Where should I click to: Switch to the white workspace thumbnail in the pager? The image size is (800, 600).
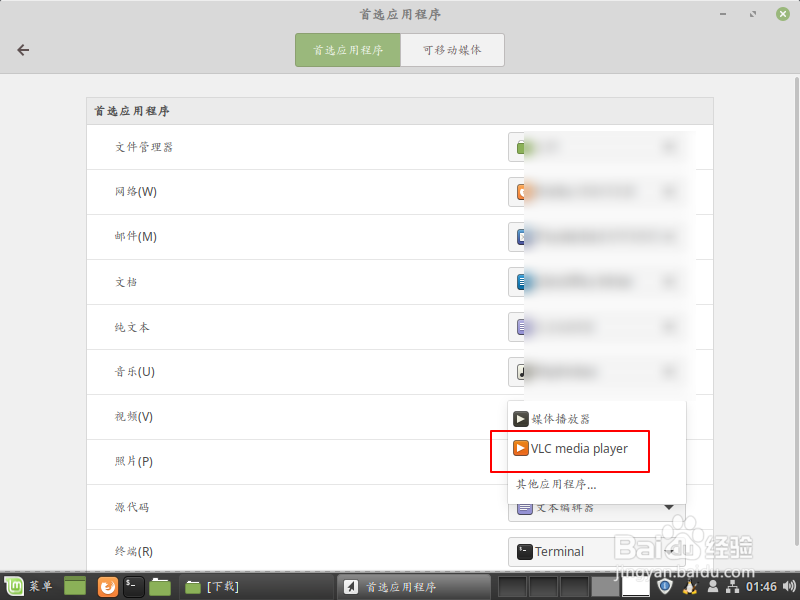636,587
